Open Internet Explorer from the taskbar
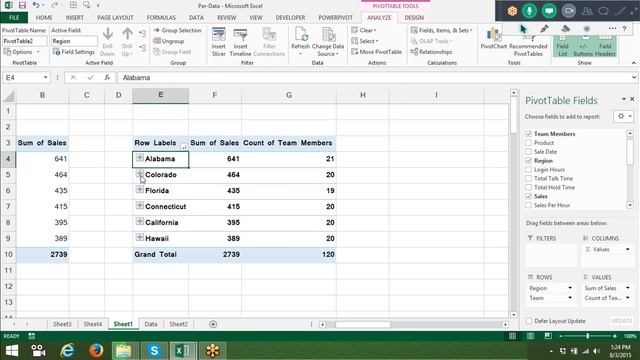Screen dimensions: 640x360 click(67, 350)
